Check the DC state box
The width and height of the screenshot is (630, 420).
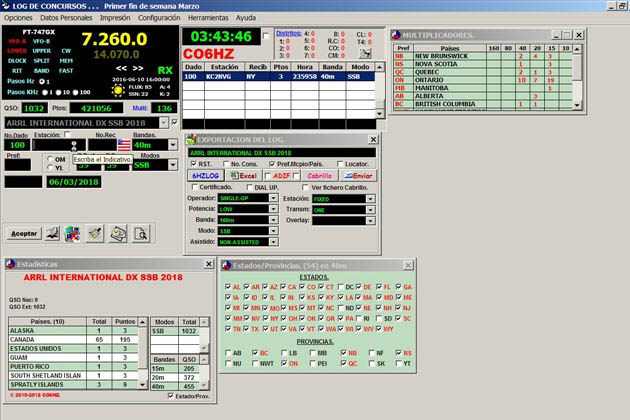[x=341, y=287]
